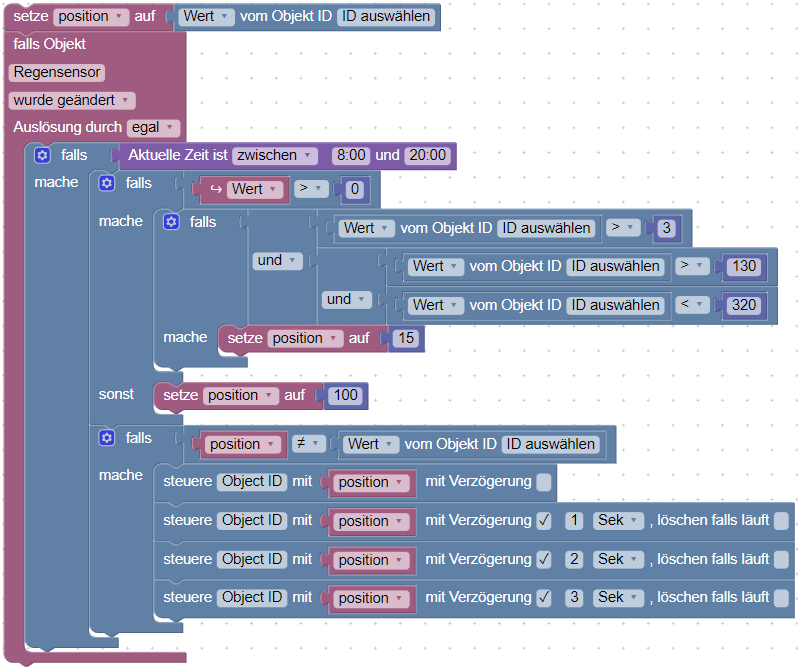Click the arrow icon before the Wert trigger value

tap(216, 189)
